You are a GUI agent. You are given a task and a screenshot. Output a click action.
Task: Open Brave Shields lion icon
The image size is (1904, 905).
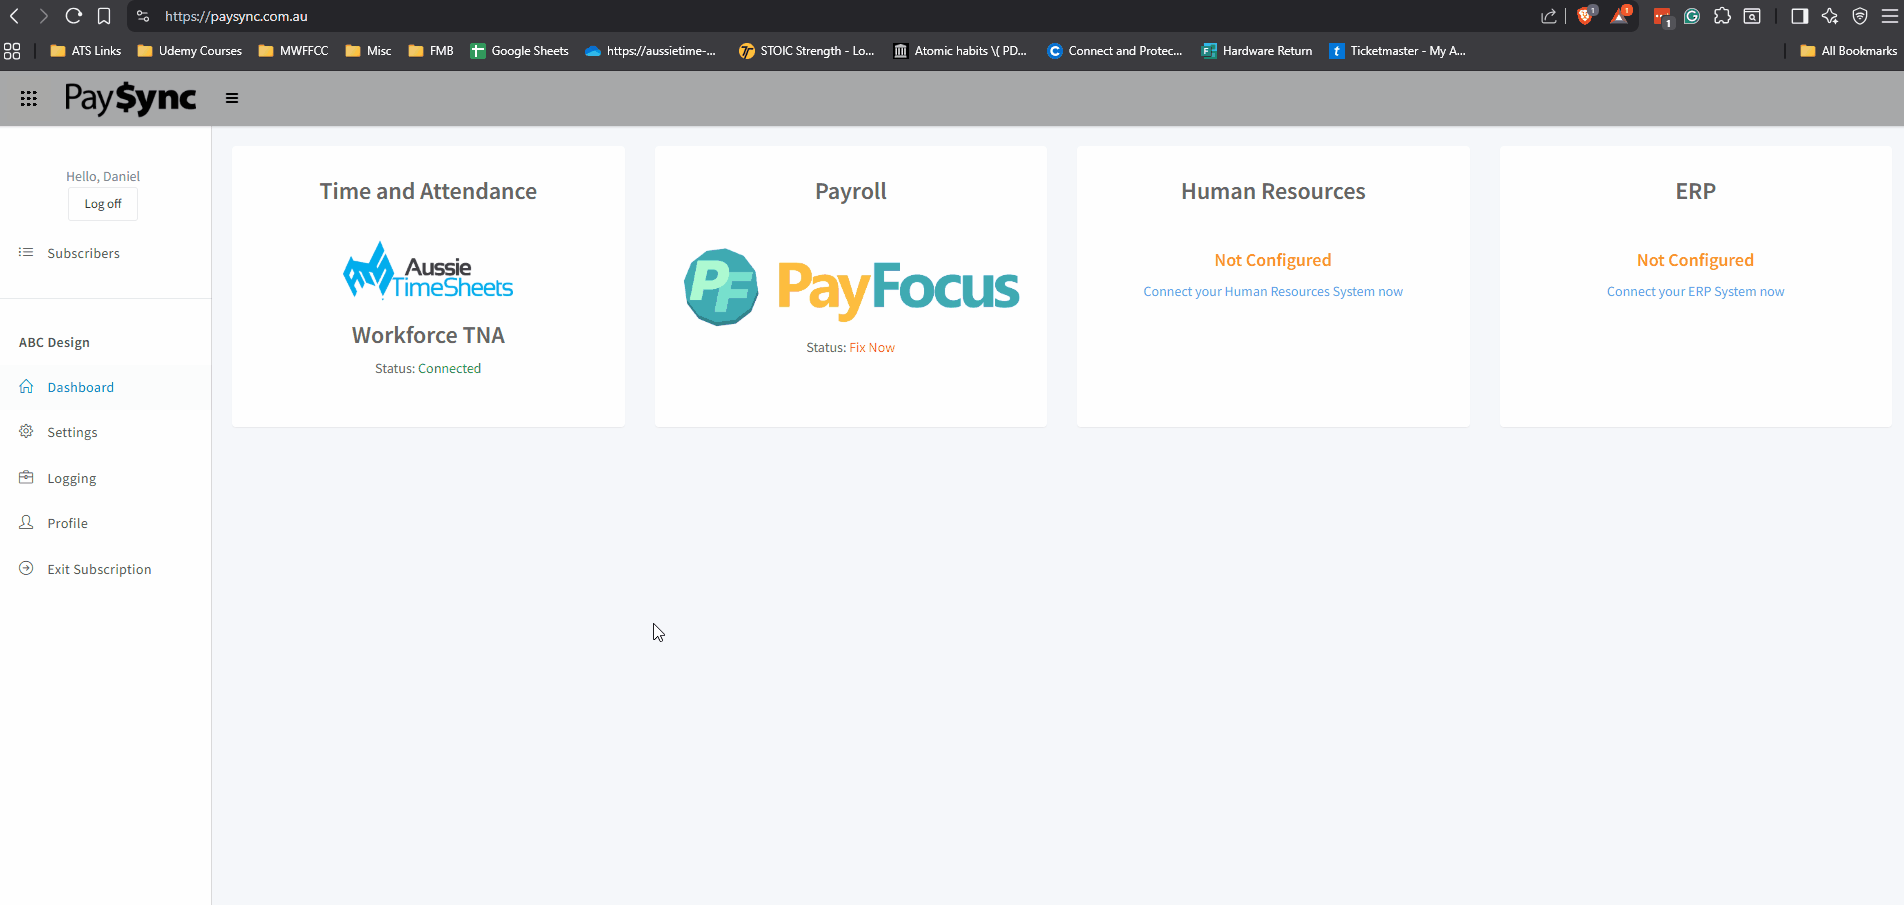click(1586, 15)
